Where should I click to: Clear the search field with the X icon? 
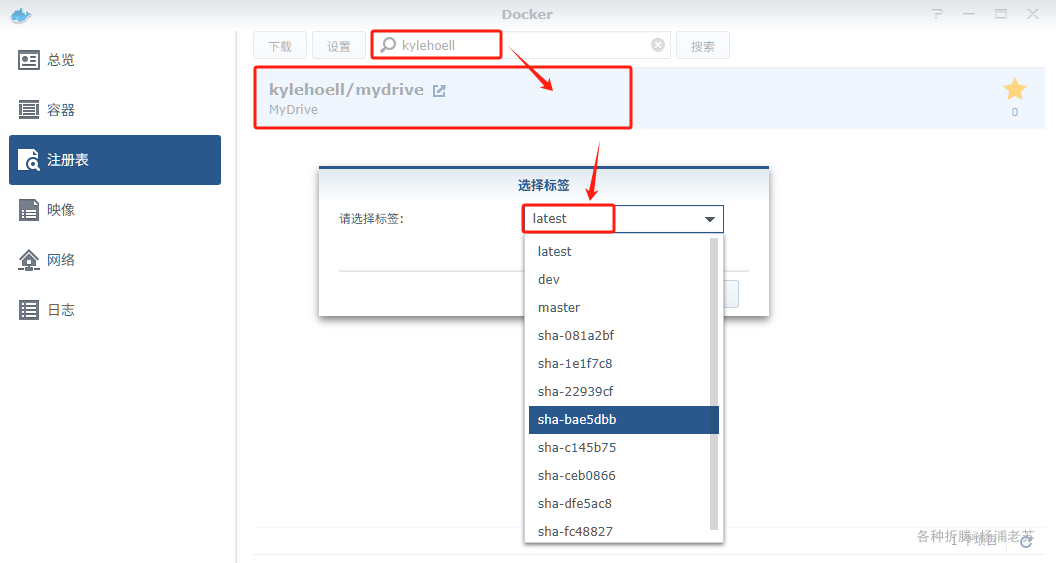[x=658, y=45]
